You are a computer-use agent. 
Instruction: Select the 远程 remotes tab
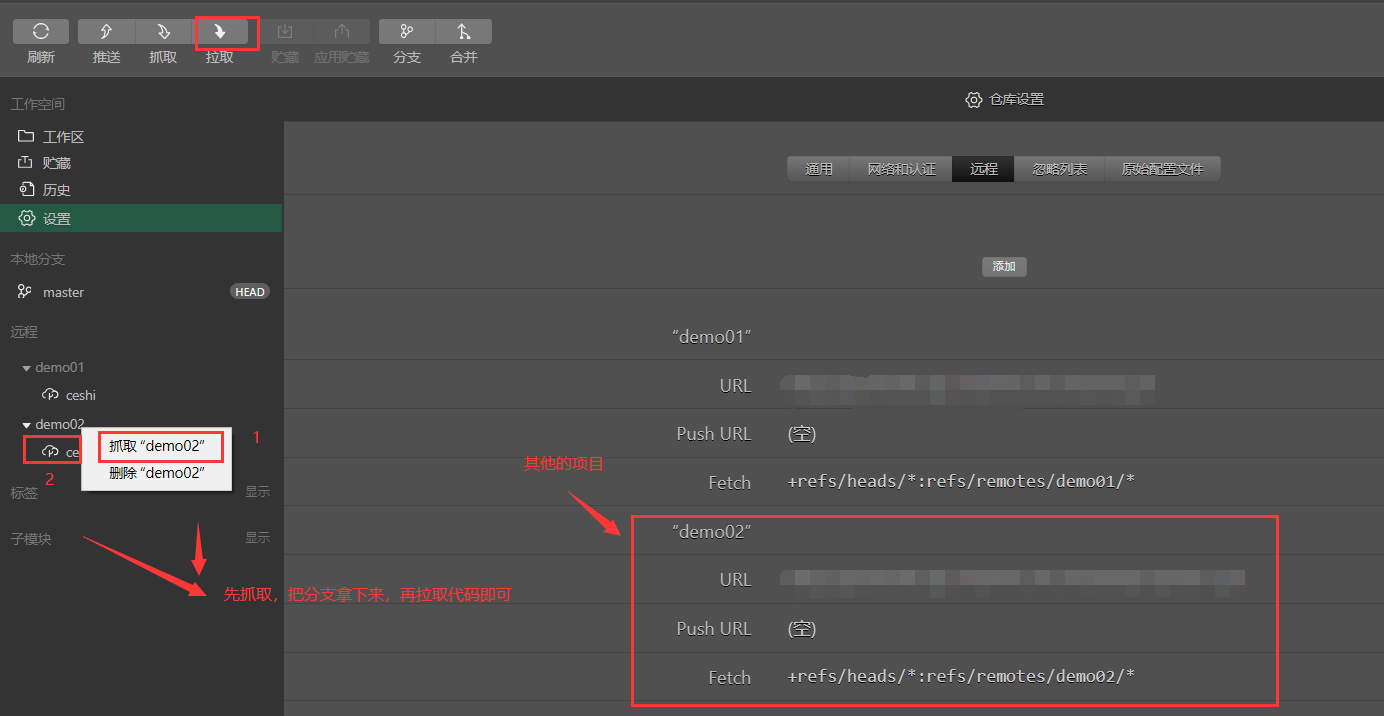(x=983, y=169)
